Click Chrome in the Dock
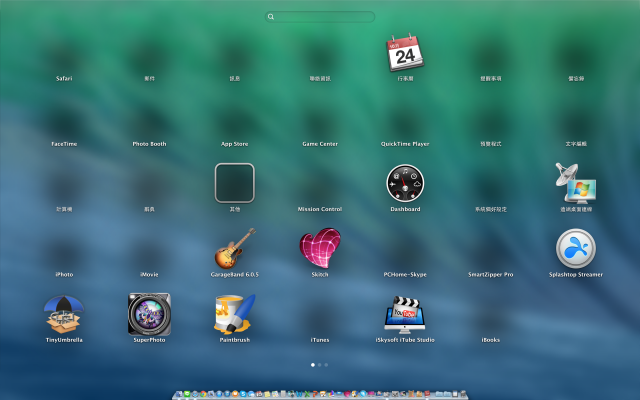Viewport: 640px width, 400px height. point(203,394)
